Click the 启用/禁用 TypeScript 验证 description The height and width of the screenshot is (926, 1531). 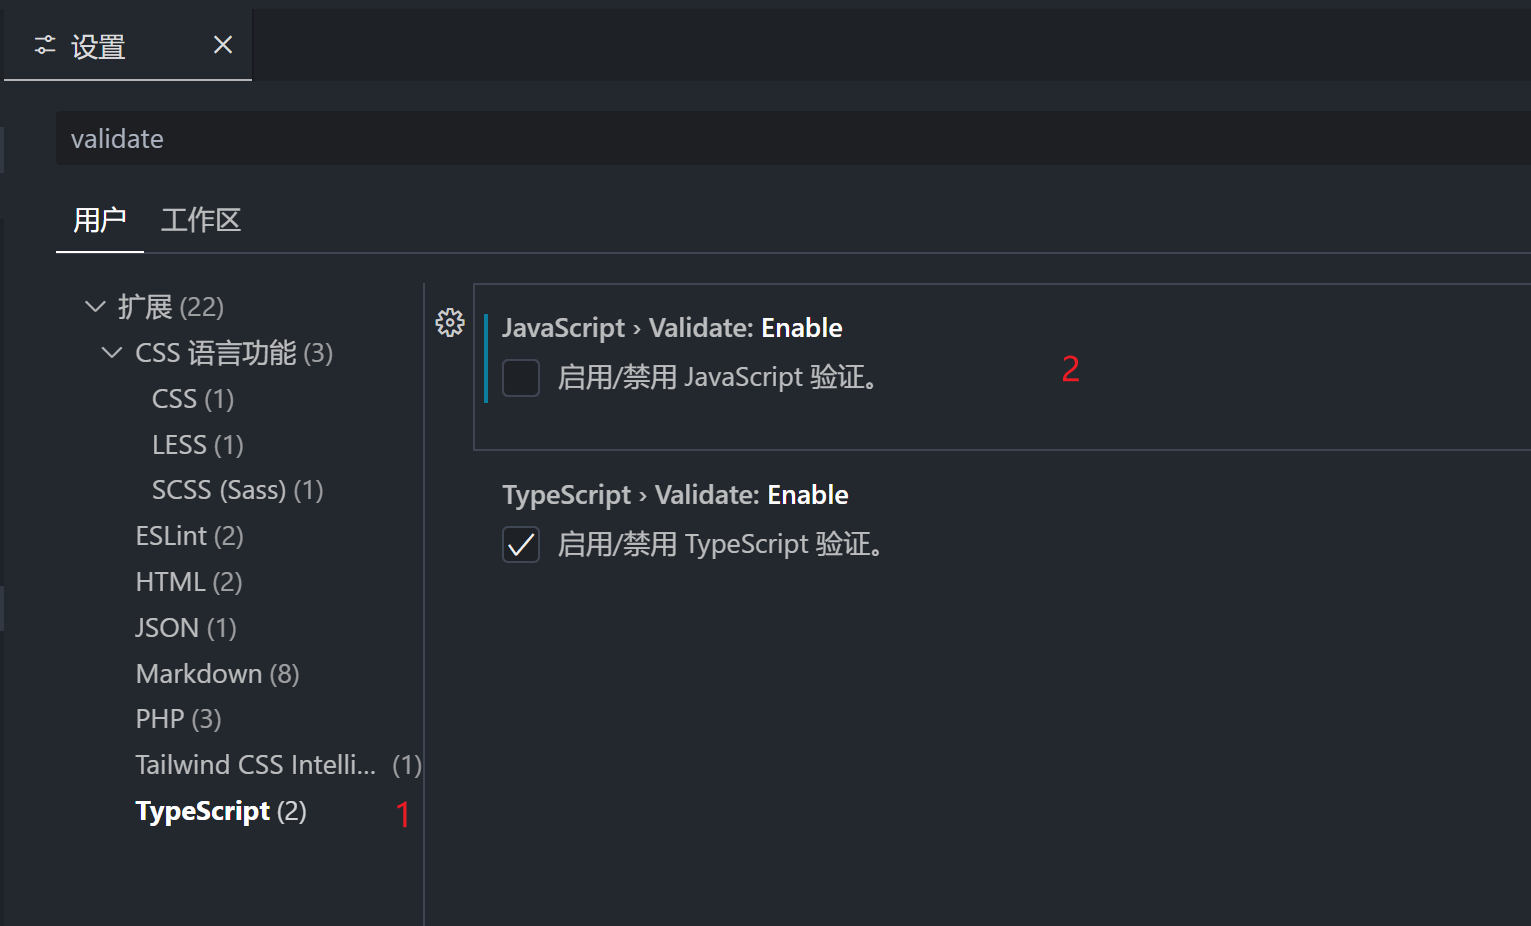pyautogui.click(x=721, y=545)
